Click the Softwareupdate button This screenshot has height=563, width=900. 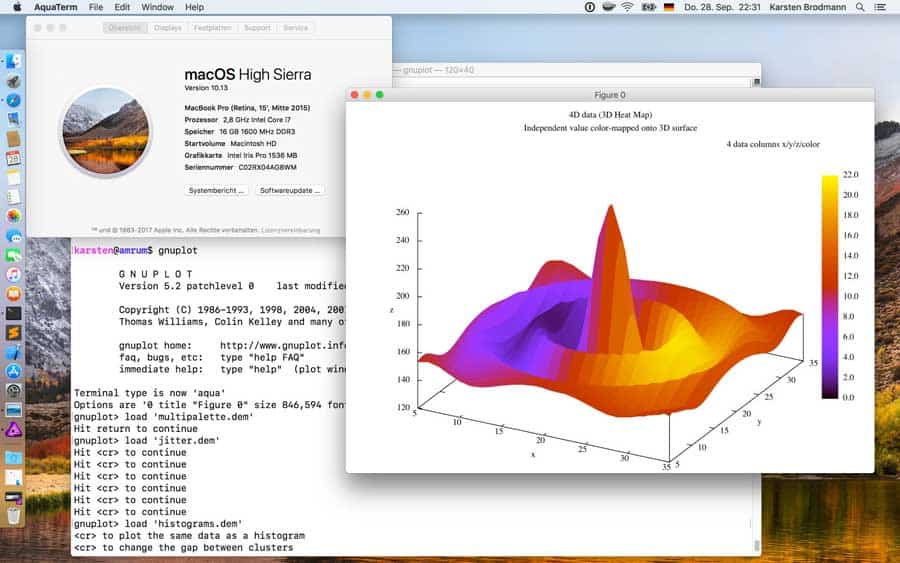(x=290, y=191)
